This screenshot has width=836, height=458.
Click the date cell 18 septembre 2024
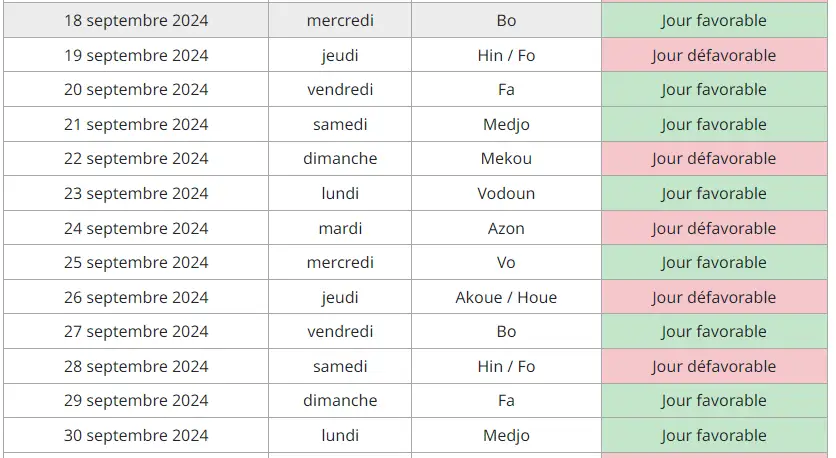(136, 20)
